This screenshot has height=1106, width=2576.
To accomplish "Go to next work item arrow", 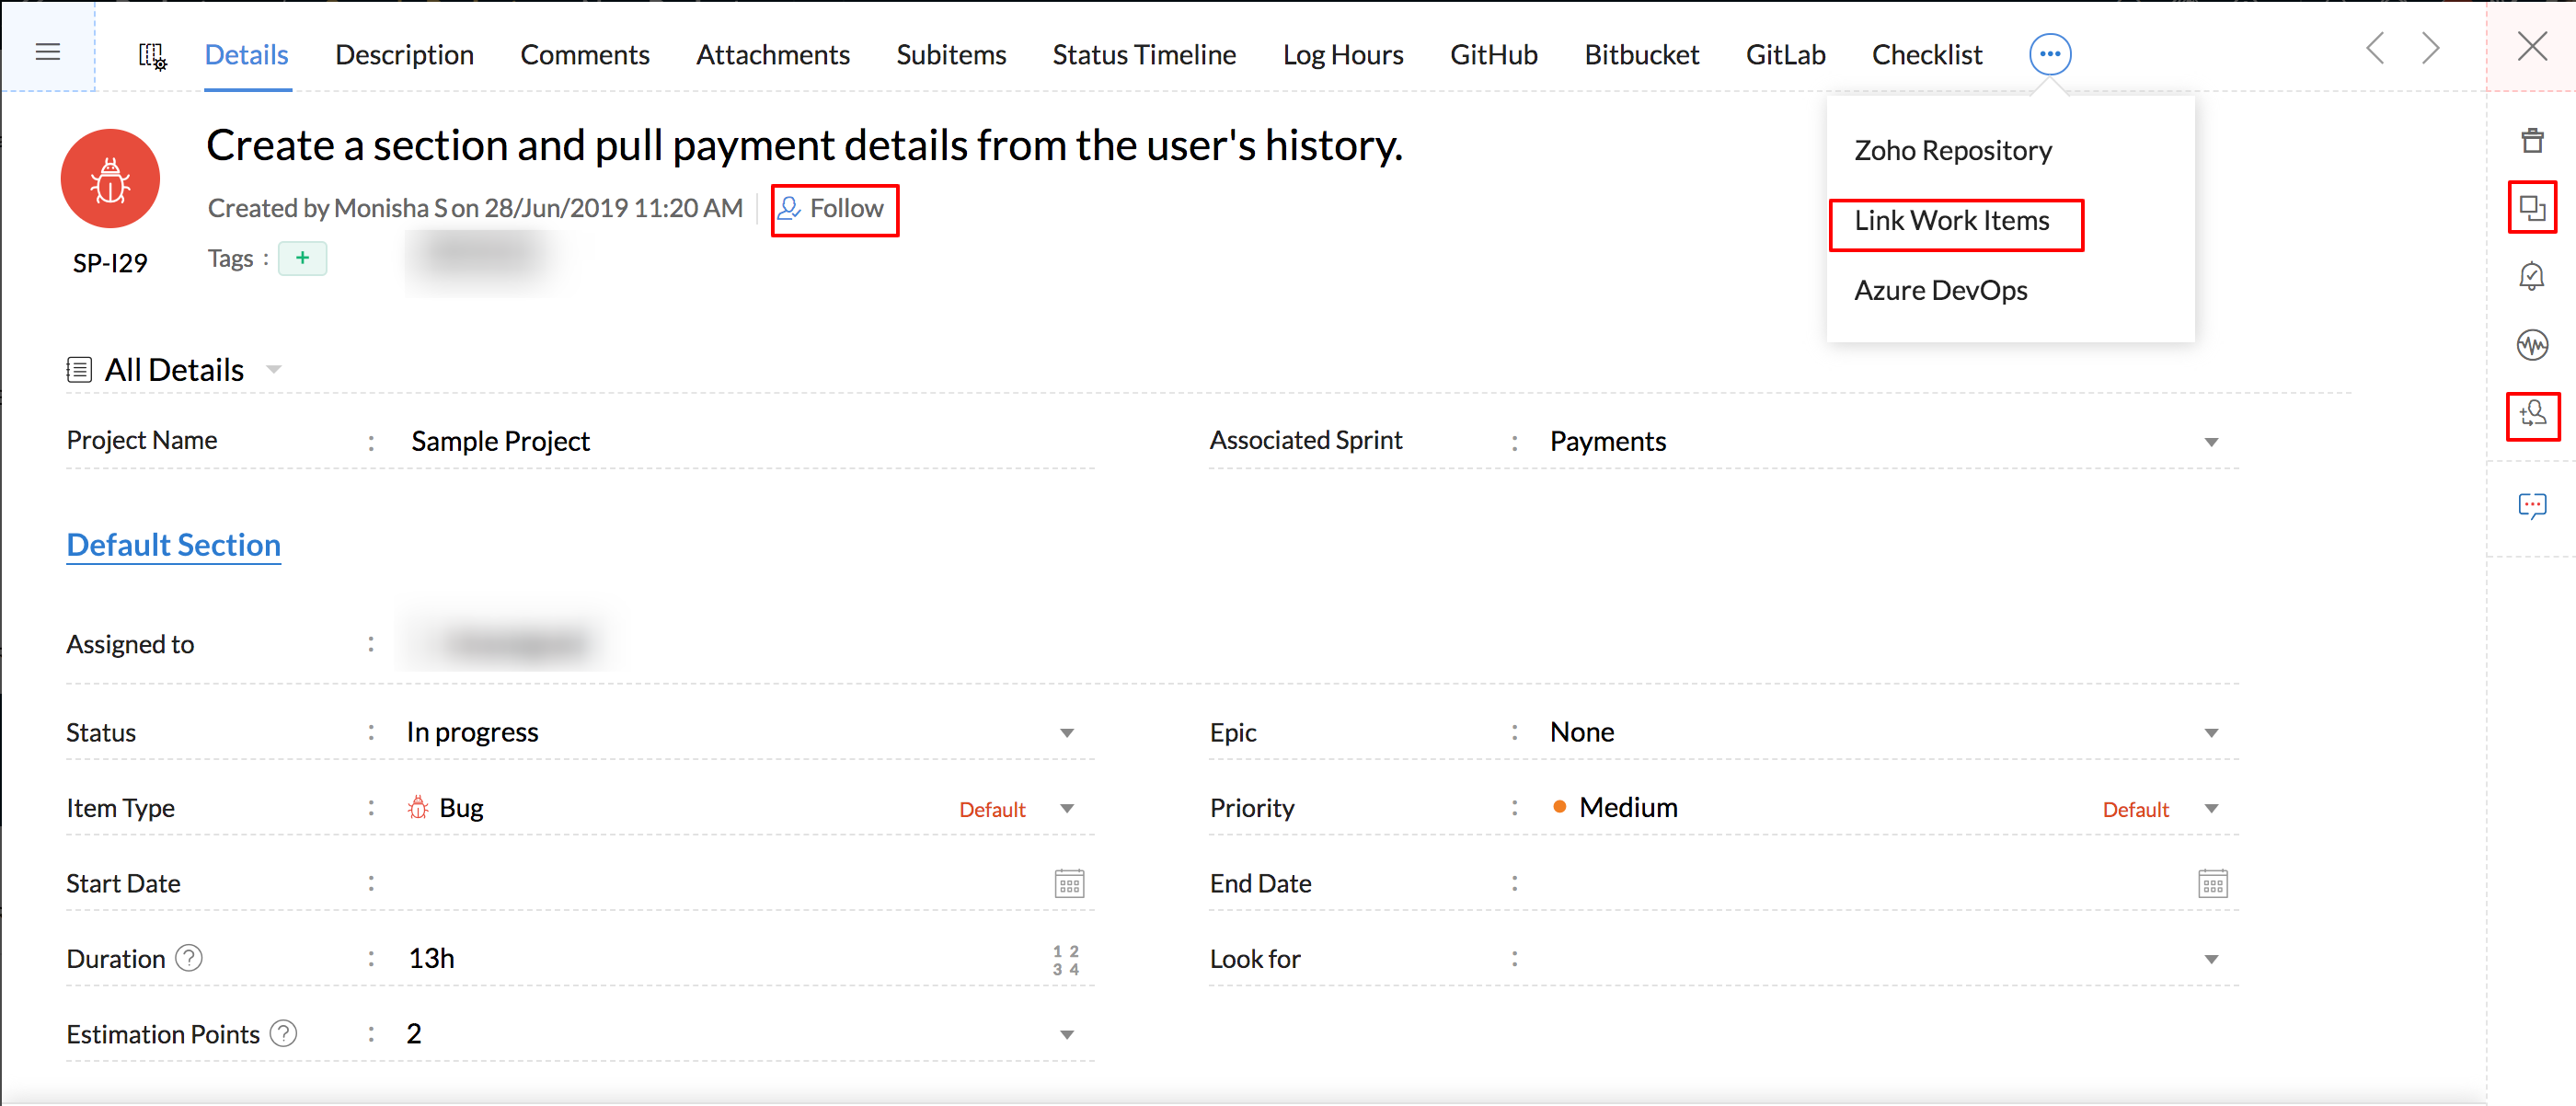I will click(x=2430, y=48).
